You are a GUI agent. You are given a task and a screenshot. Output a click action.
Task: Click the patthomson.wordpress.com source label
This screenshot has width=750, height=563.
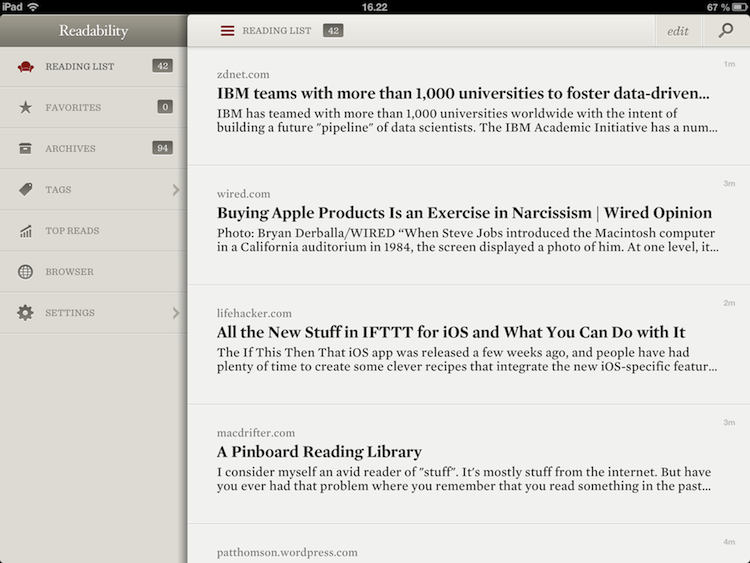[287, 552]
